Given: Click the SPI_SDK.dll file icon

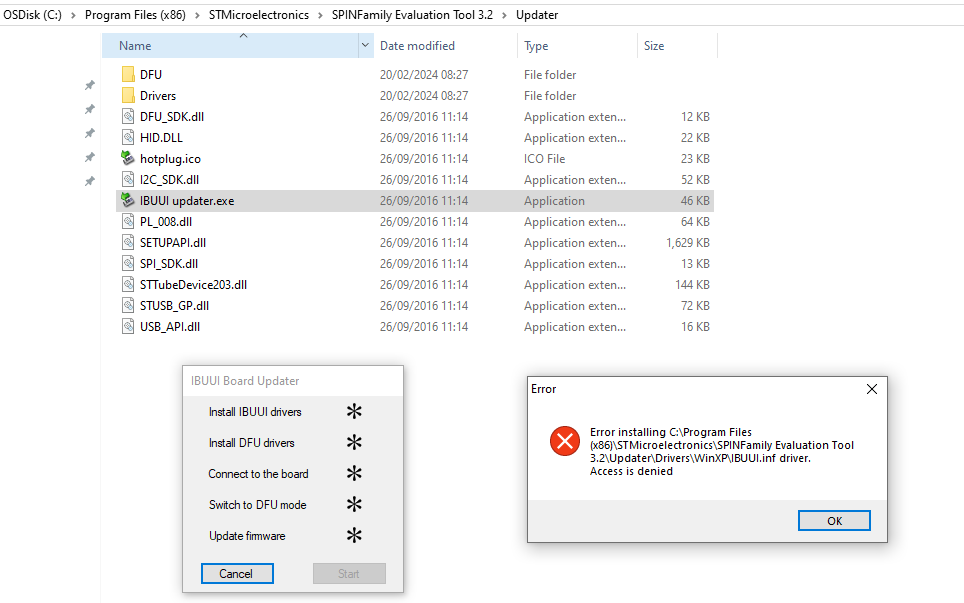Looking at the screenshot, I should 128,263.
